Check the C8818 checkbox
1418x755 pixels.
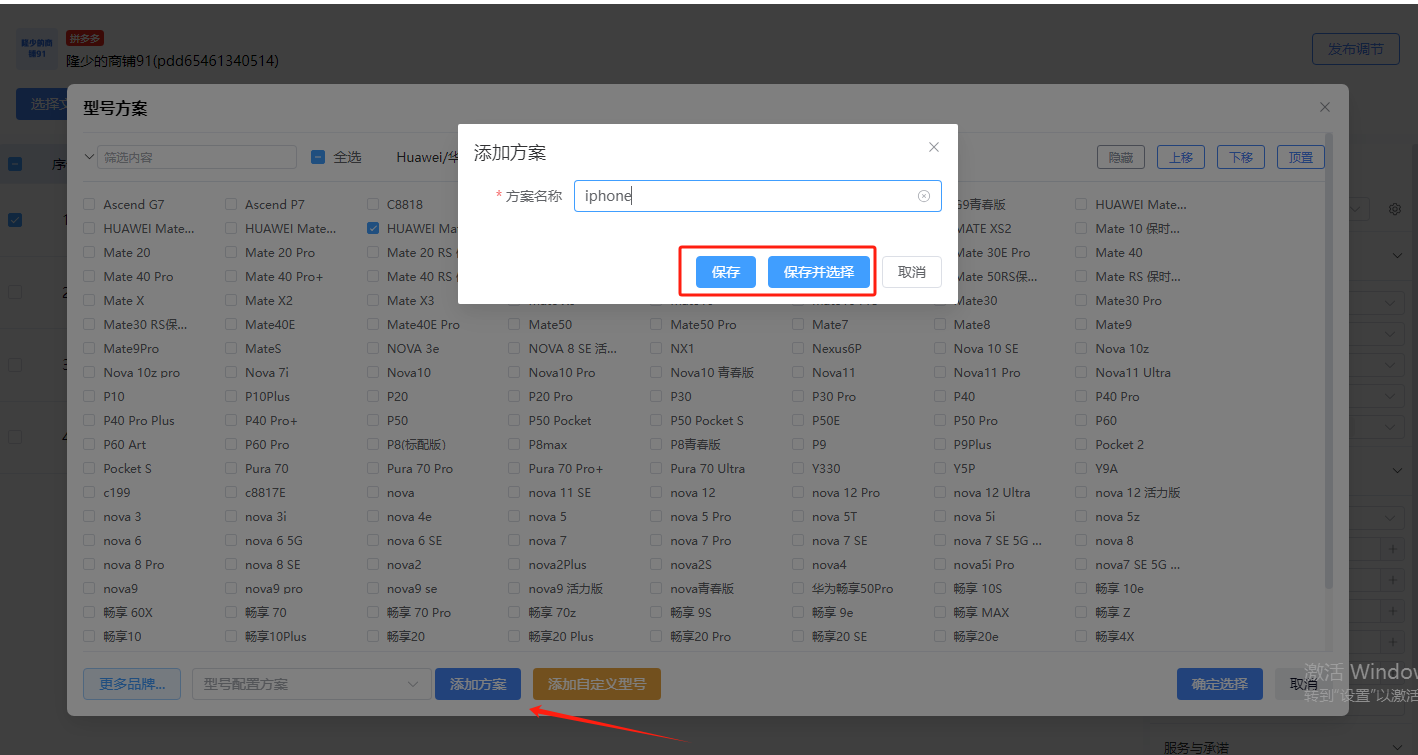(374, 205)
